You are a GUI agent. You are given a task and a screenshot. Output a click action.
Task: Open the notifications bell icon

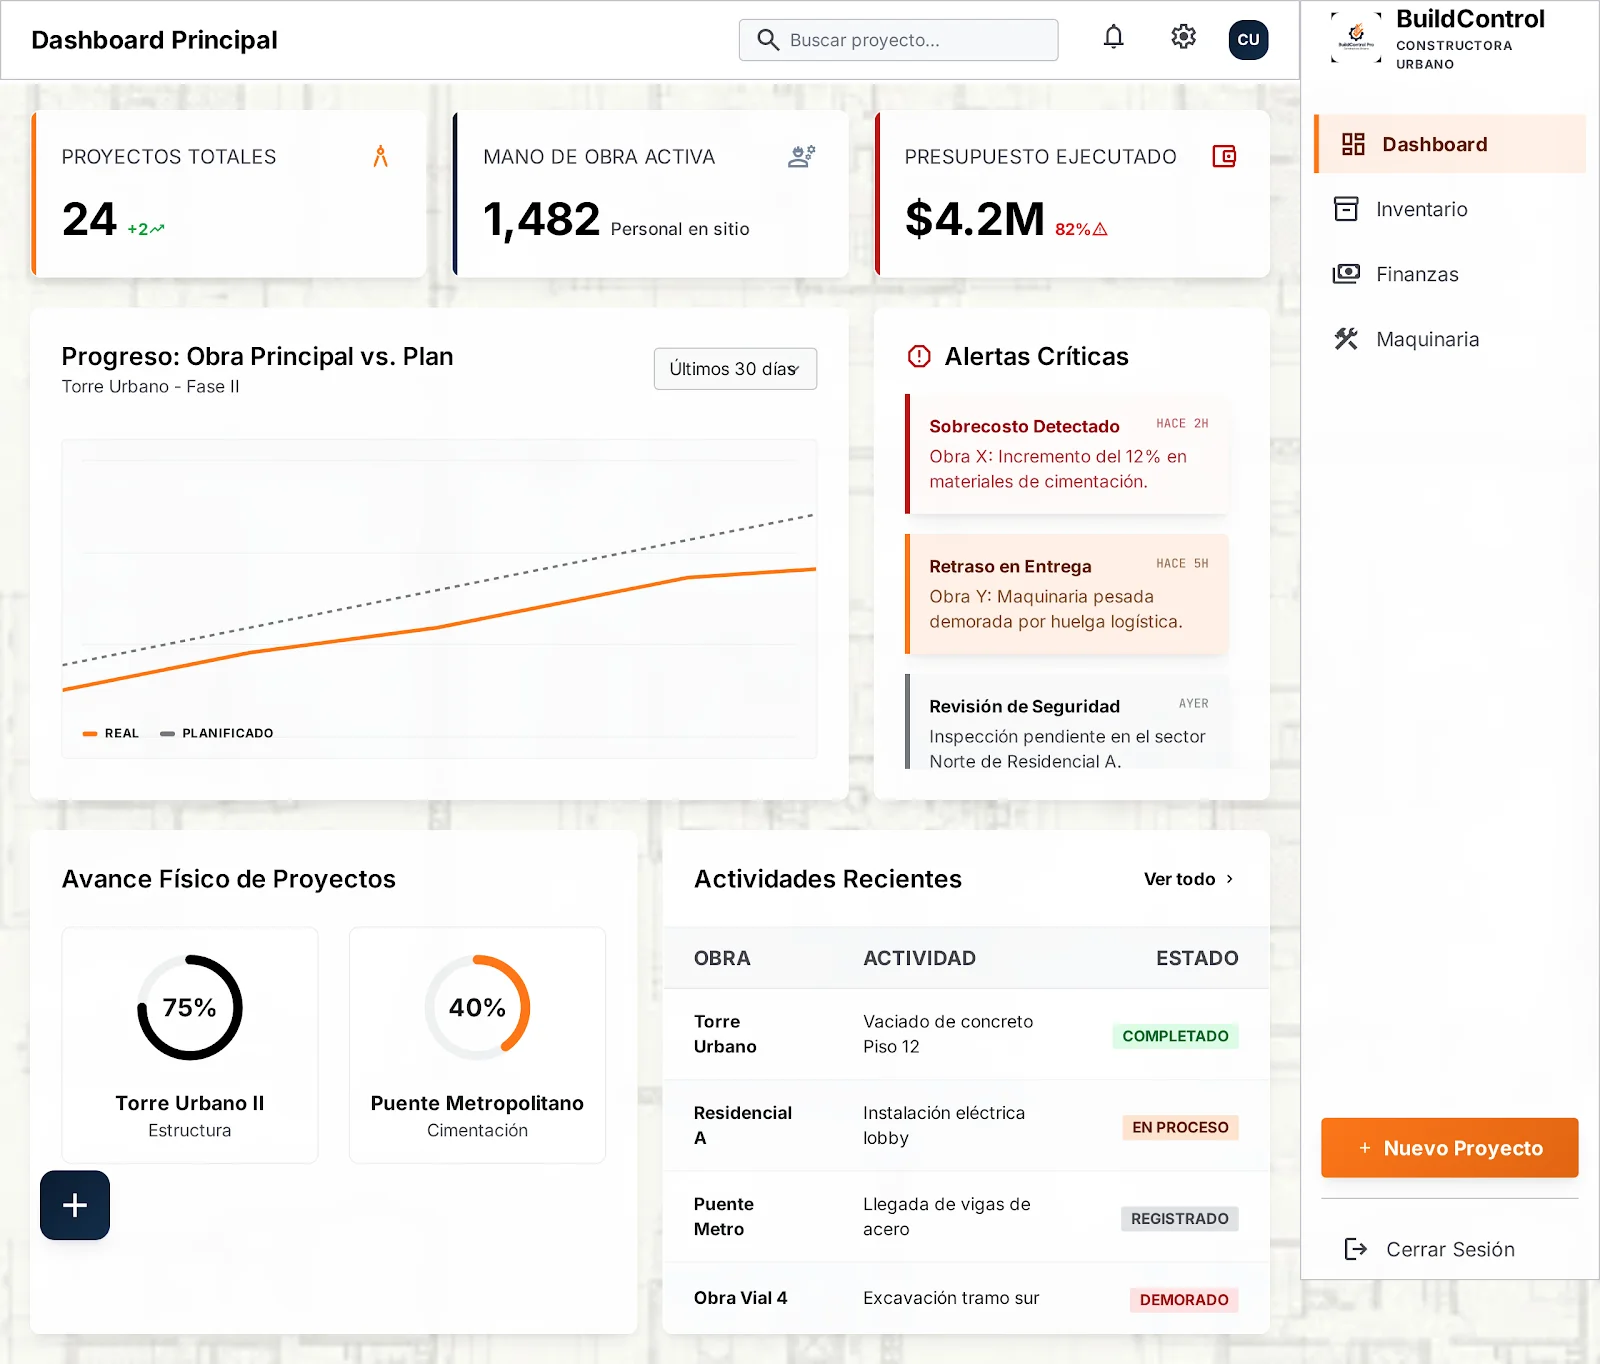pos(1113,38)
